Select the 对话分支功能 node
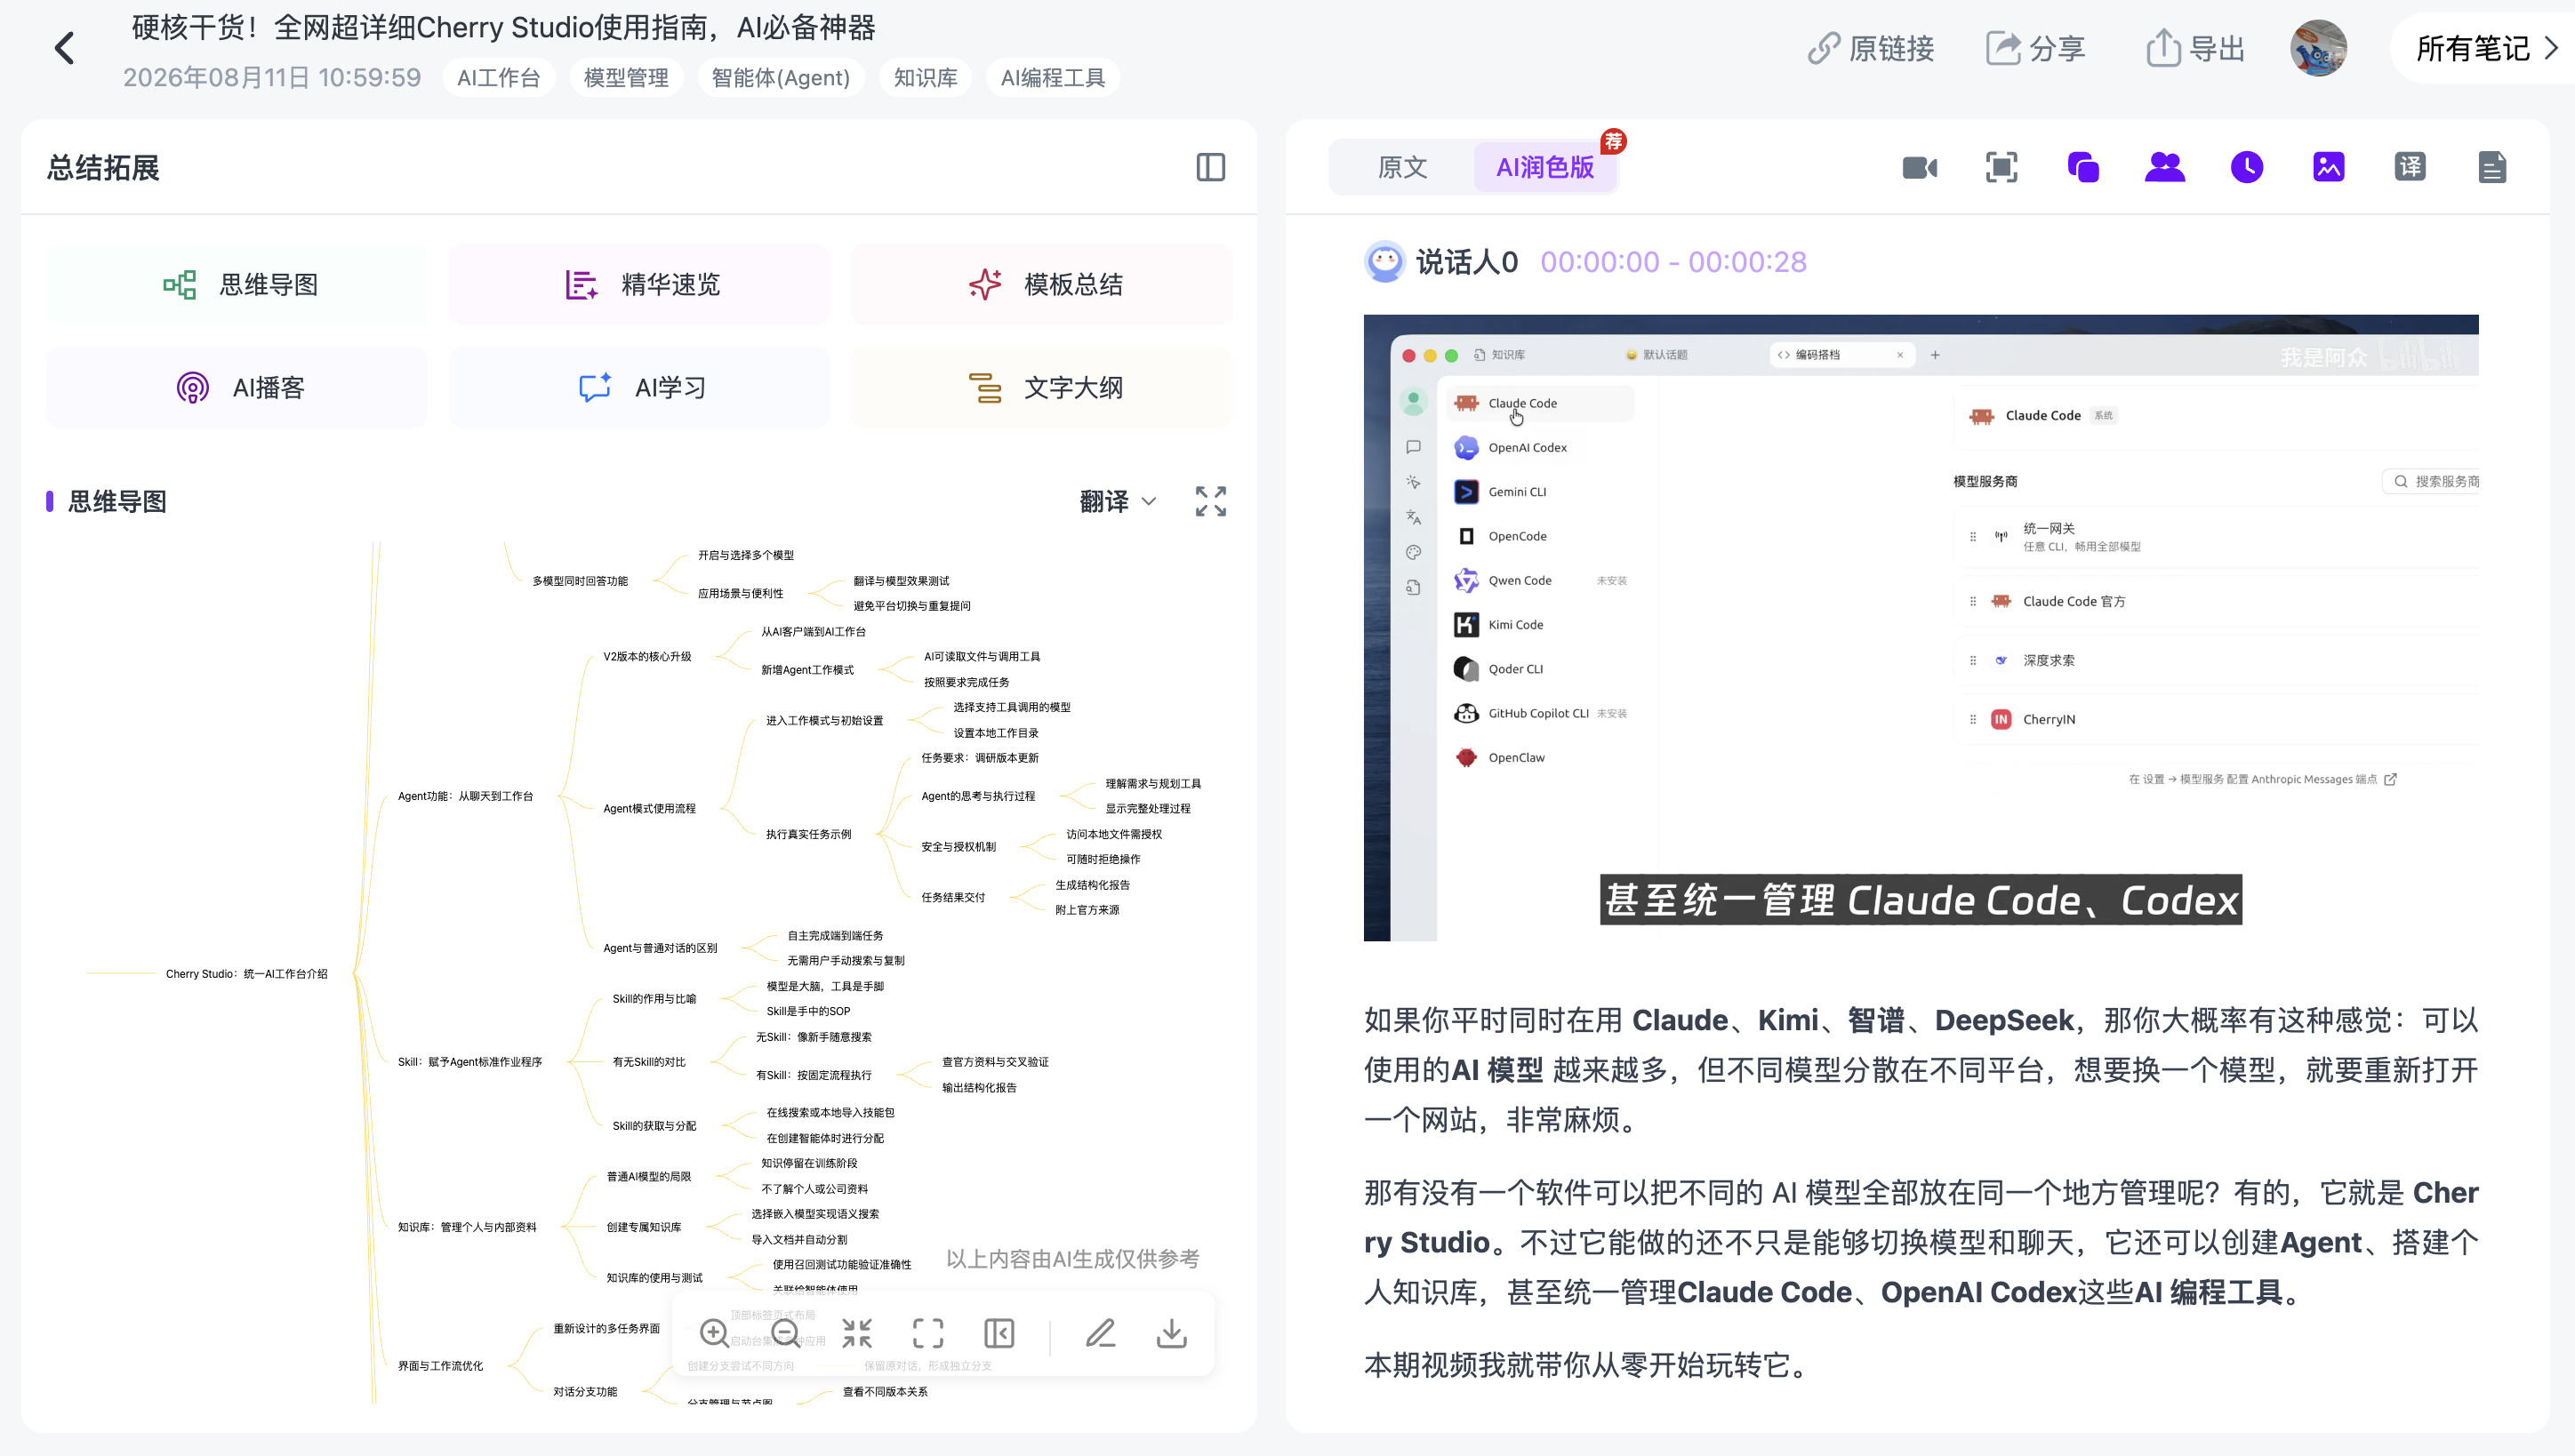The image size is (2575, 1456). [x=585, y=1392]
